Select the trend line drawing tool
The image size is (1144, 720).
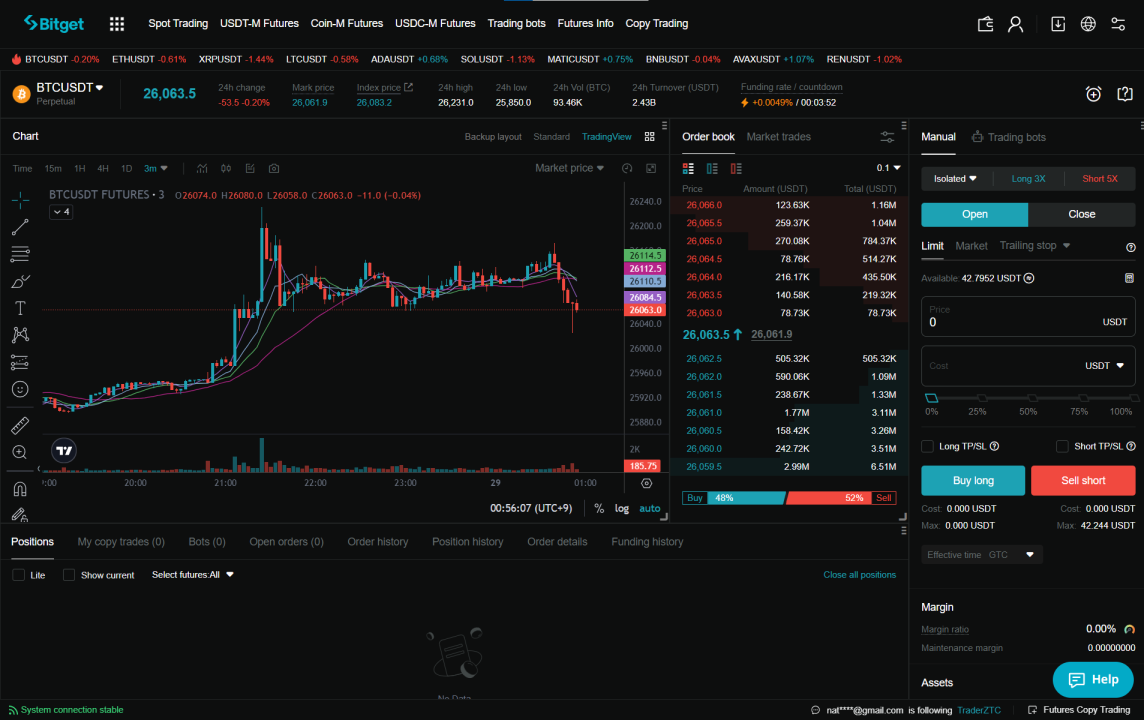(x=20, y=227)
